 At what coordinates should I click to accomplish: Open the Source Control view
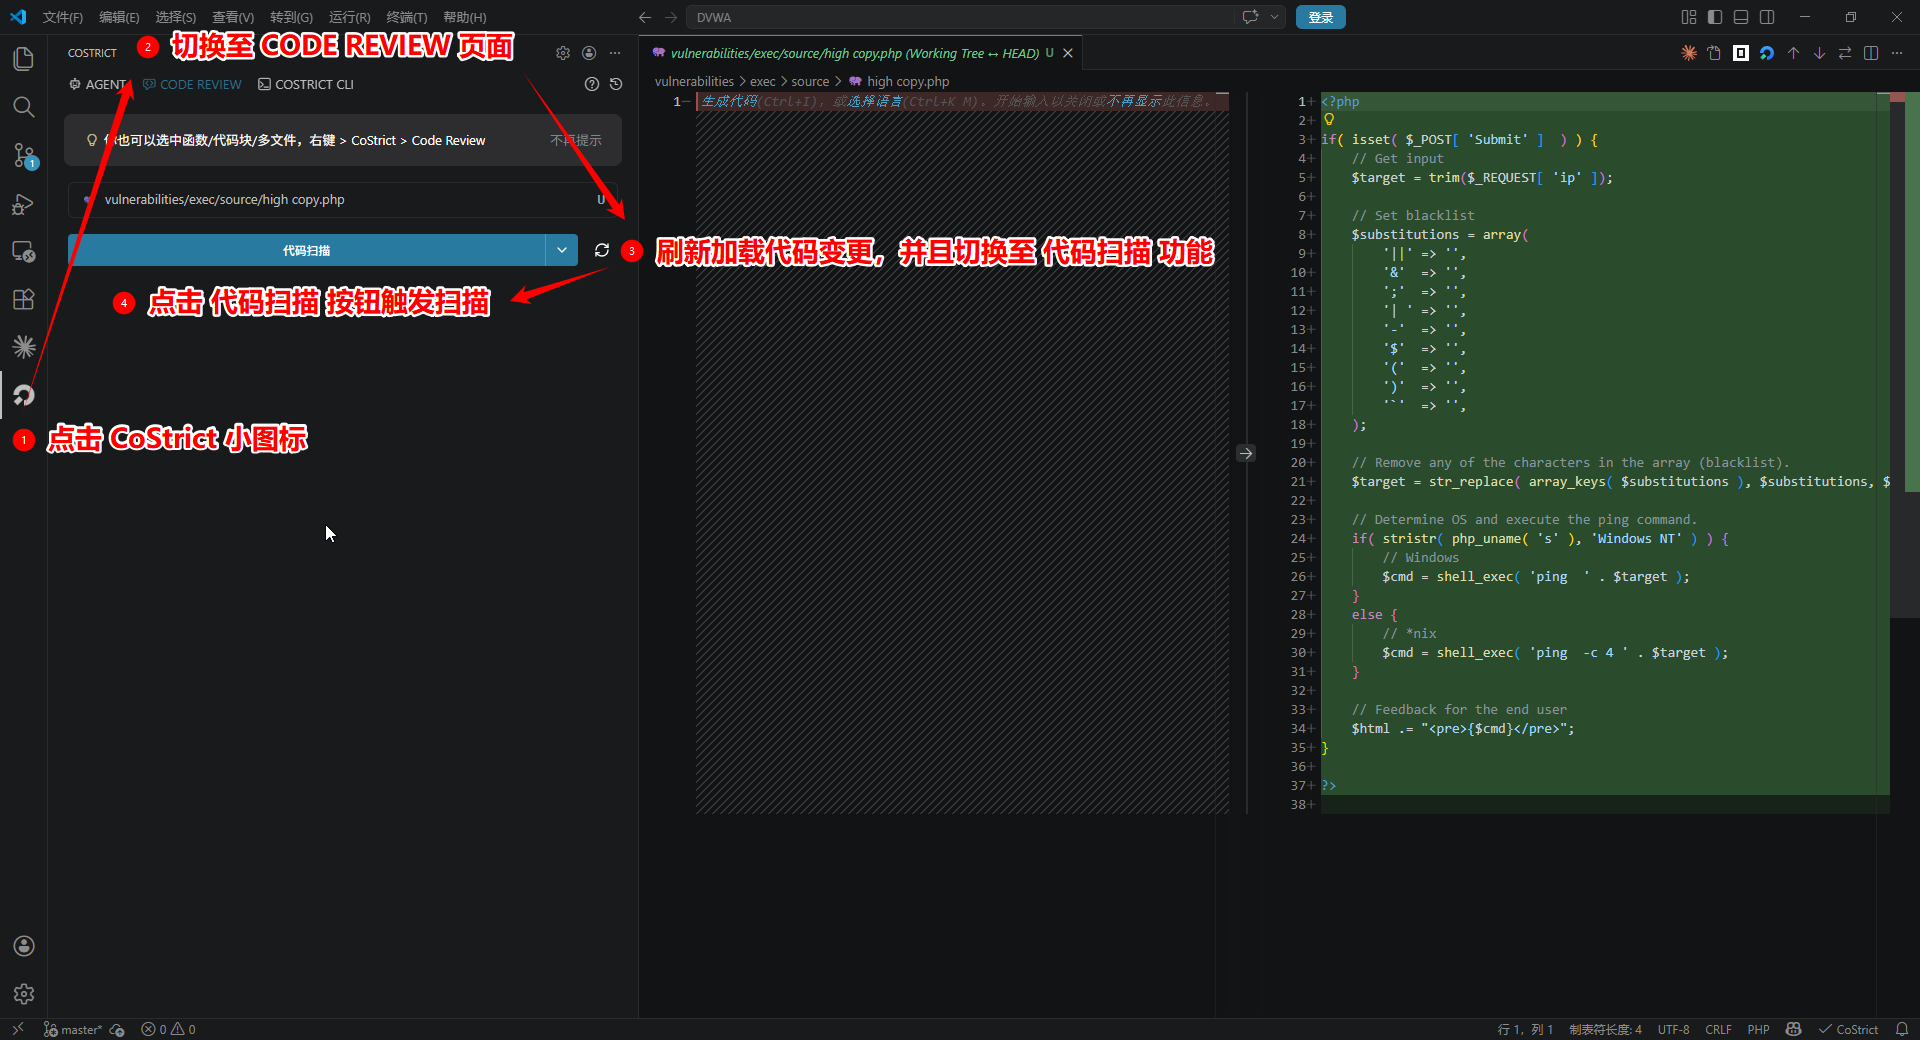[x=24, y=155]
